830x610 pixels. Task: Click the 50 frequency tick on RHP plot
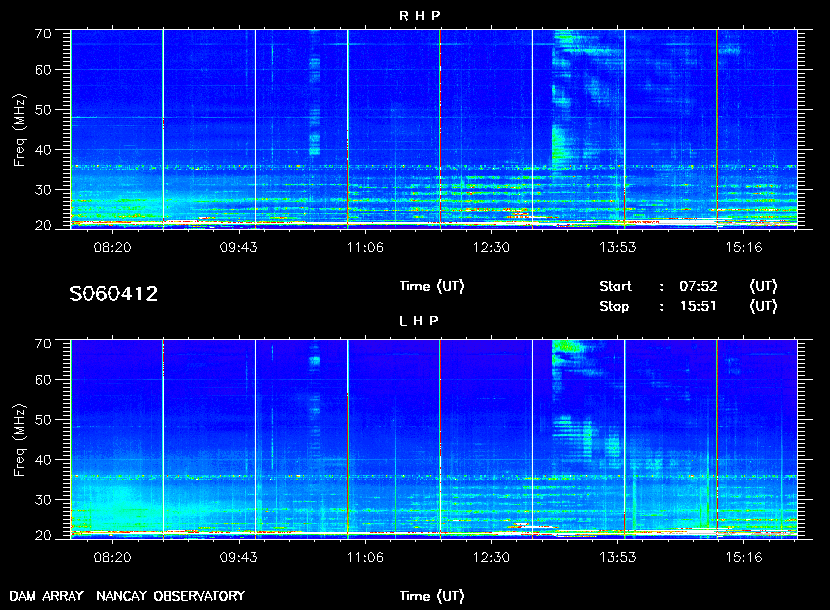coord(43,110)
